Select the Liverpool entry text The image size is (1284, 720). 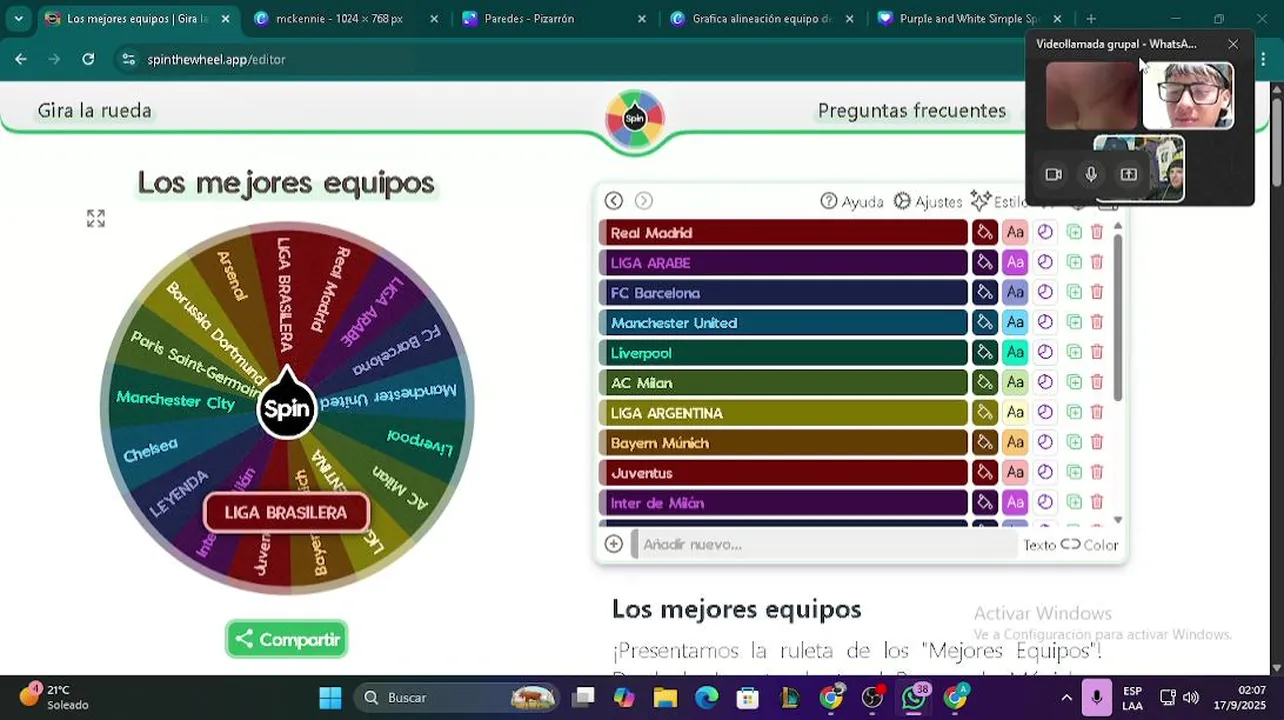point(783,353)
